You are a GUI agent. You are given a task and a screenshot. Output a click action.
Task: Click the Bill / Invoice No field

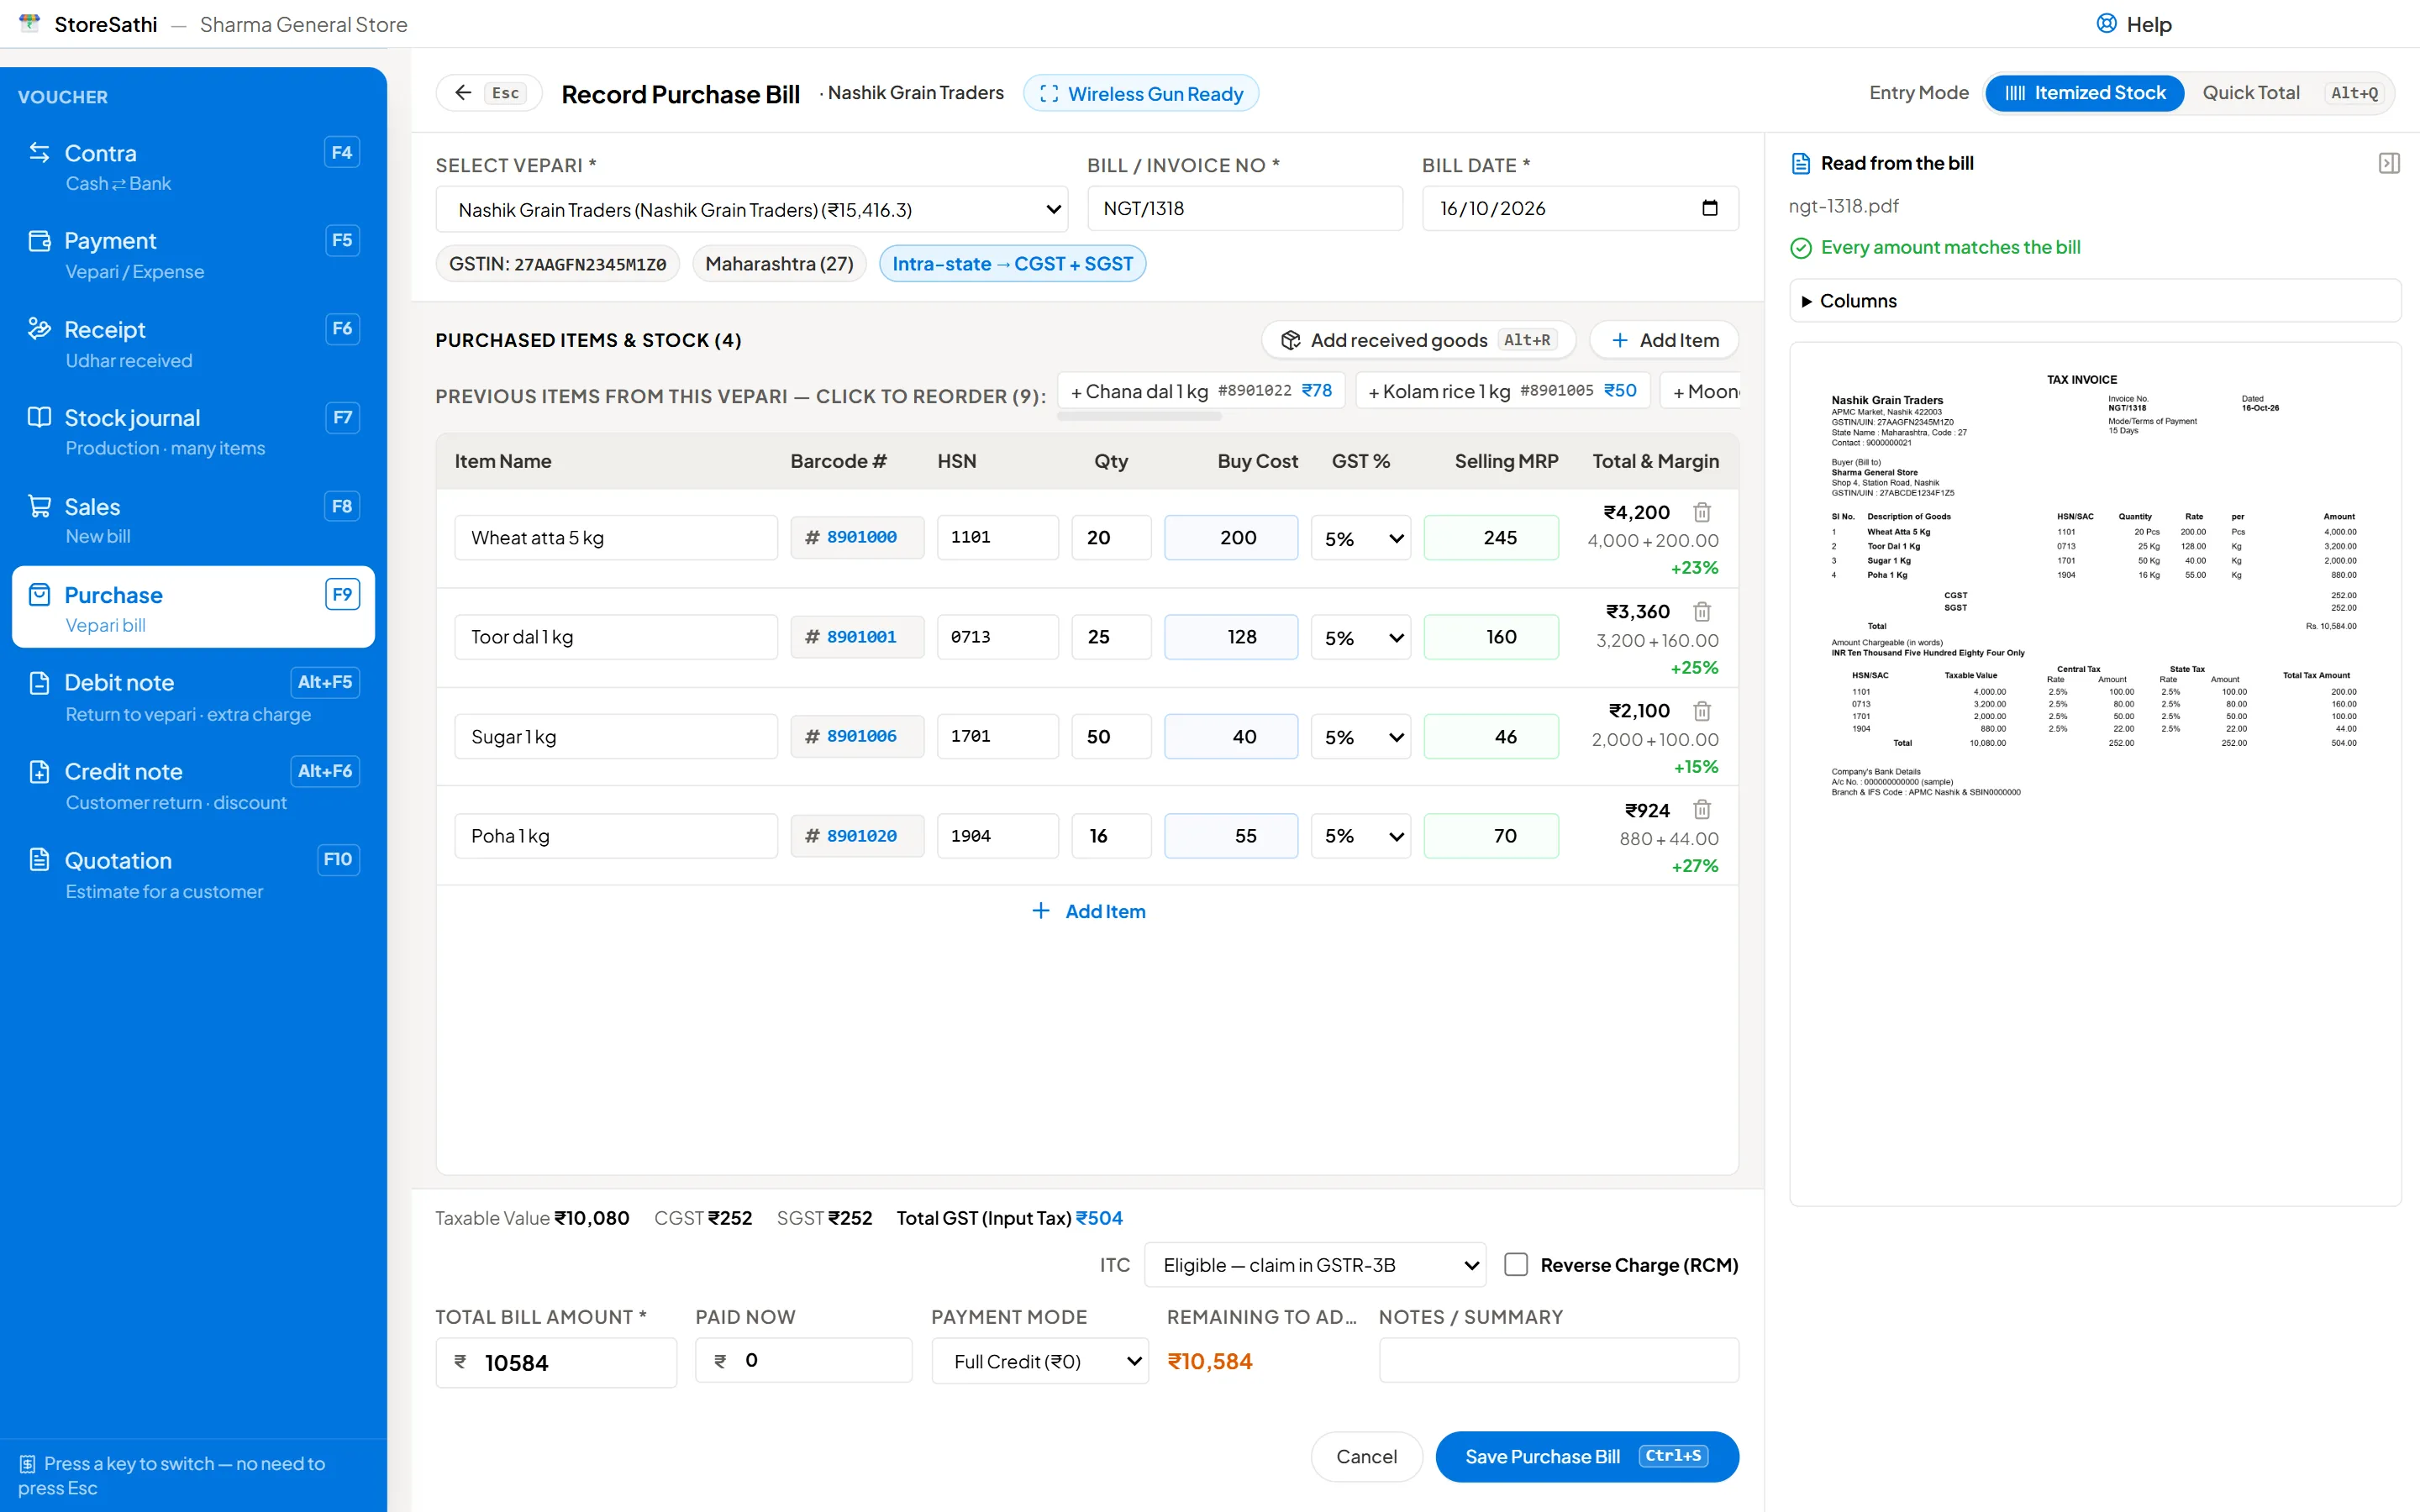(1244, 208)
